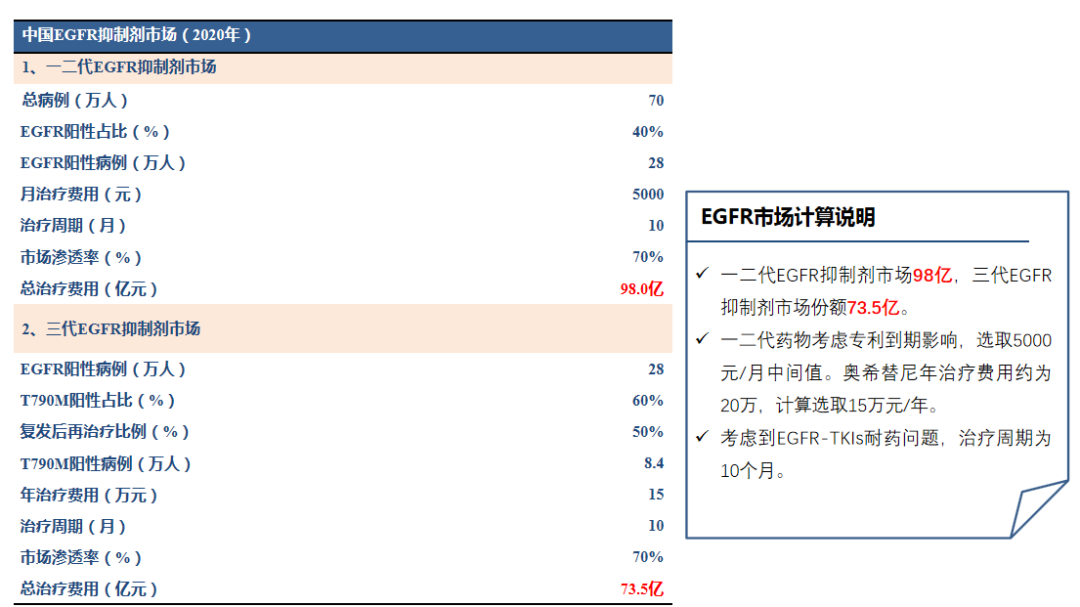This screenshot has width=1080, height=607.
Task: Select the table title 中国EGFR抑制剂市场（2020年）
Action: 136,35
